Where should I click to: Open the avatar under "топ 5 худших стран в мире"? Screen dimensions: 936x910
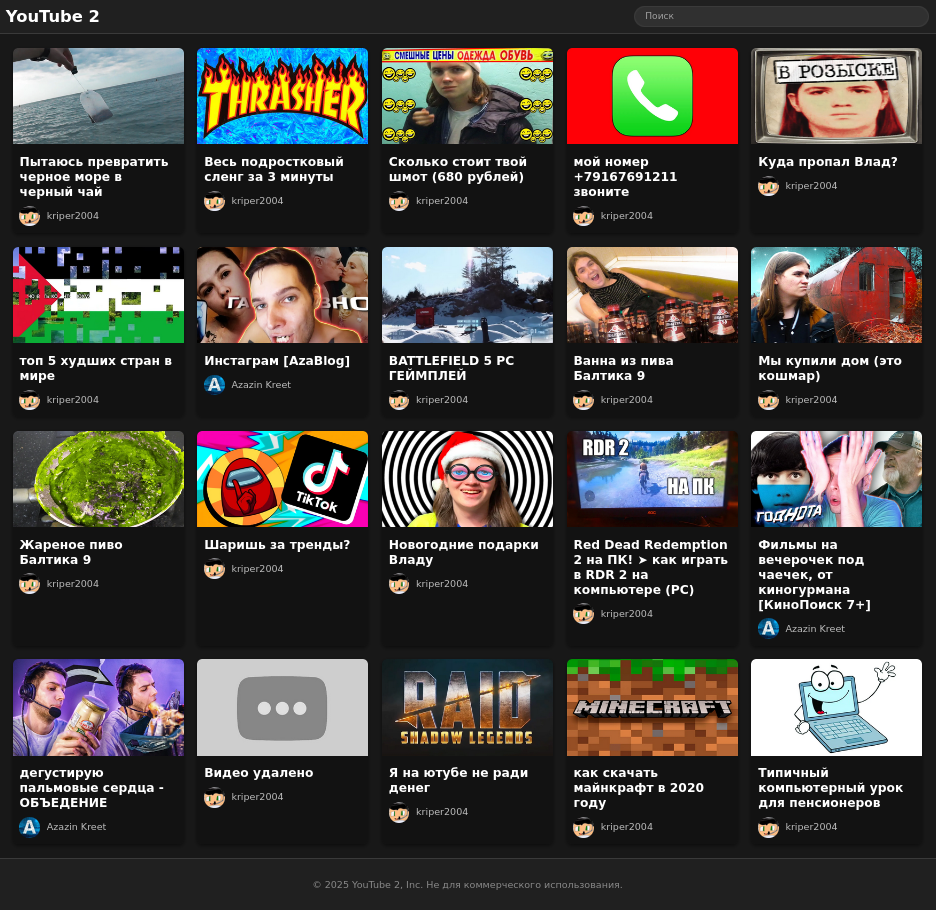30,400
